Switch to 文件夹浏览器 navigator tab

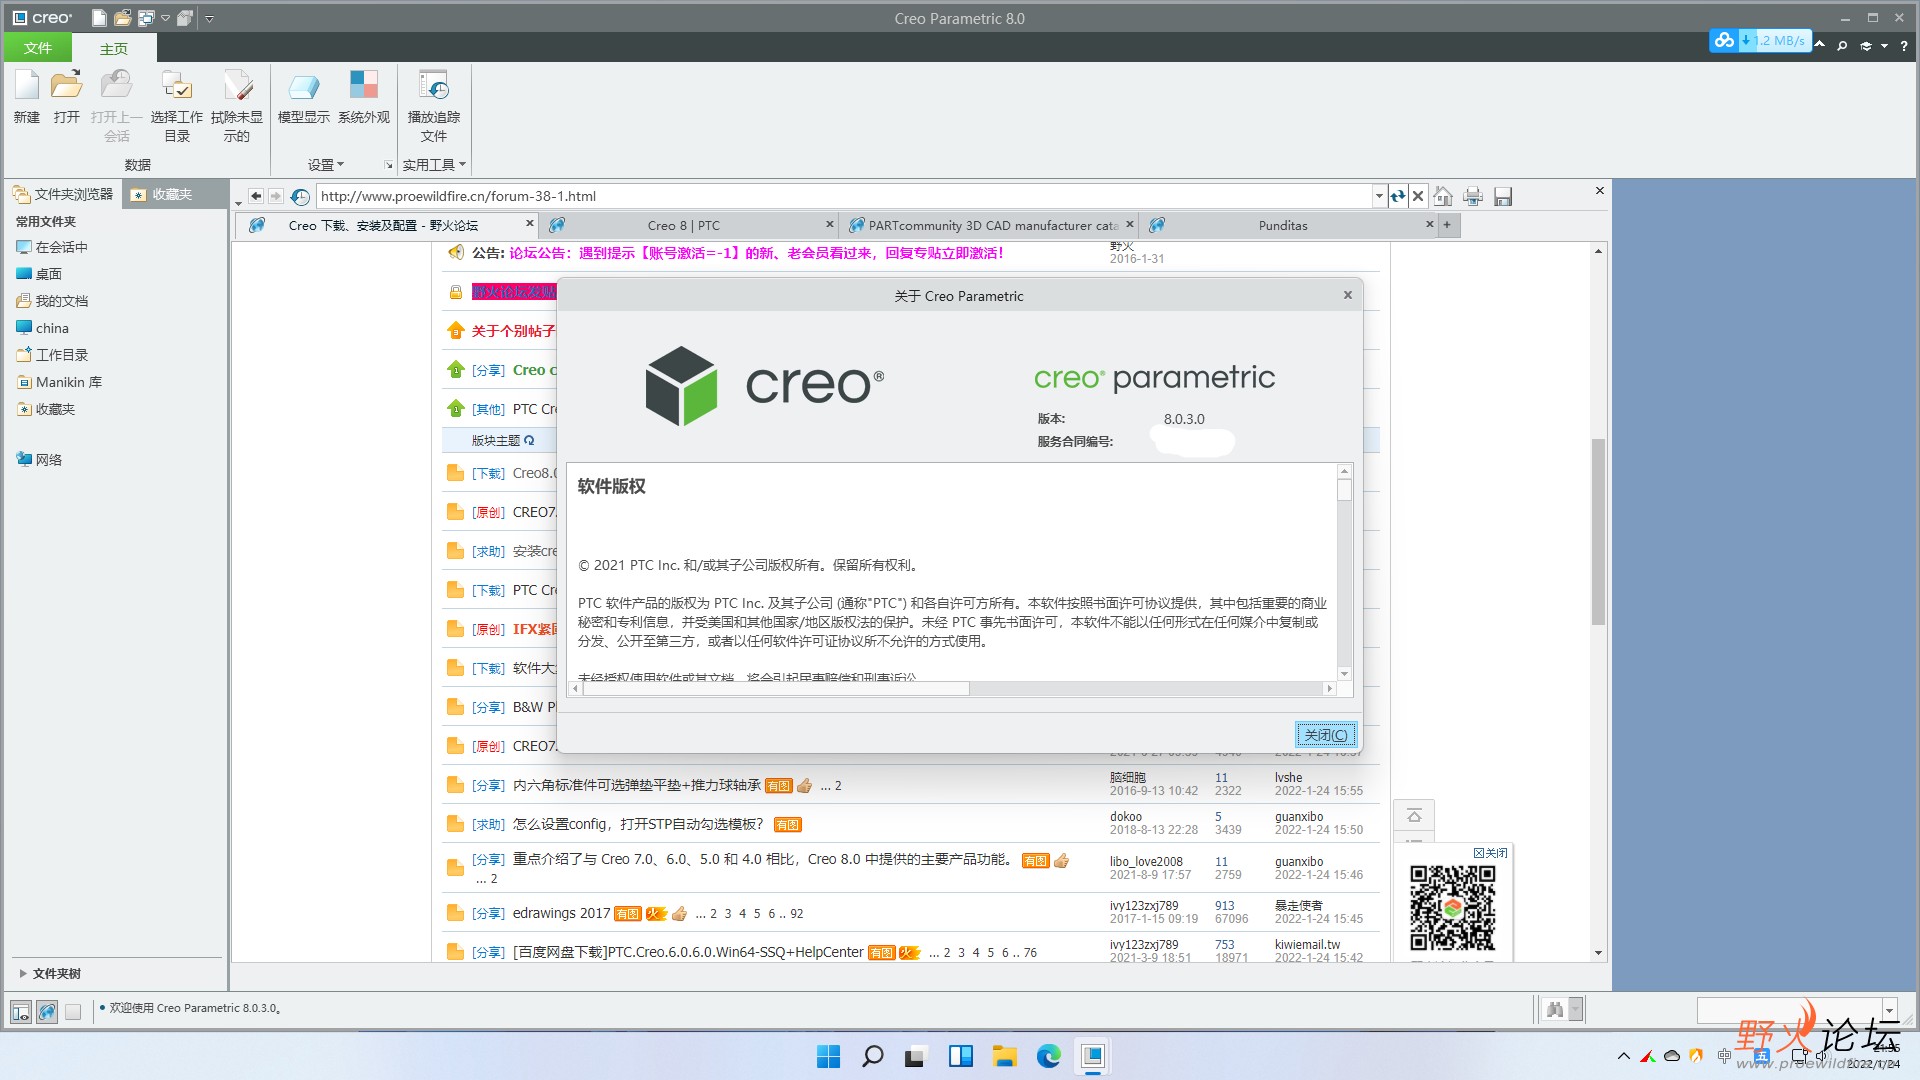click(x=64, y=194)
